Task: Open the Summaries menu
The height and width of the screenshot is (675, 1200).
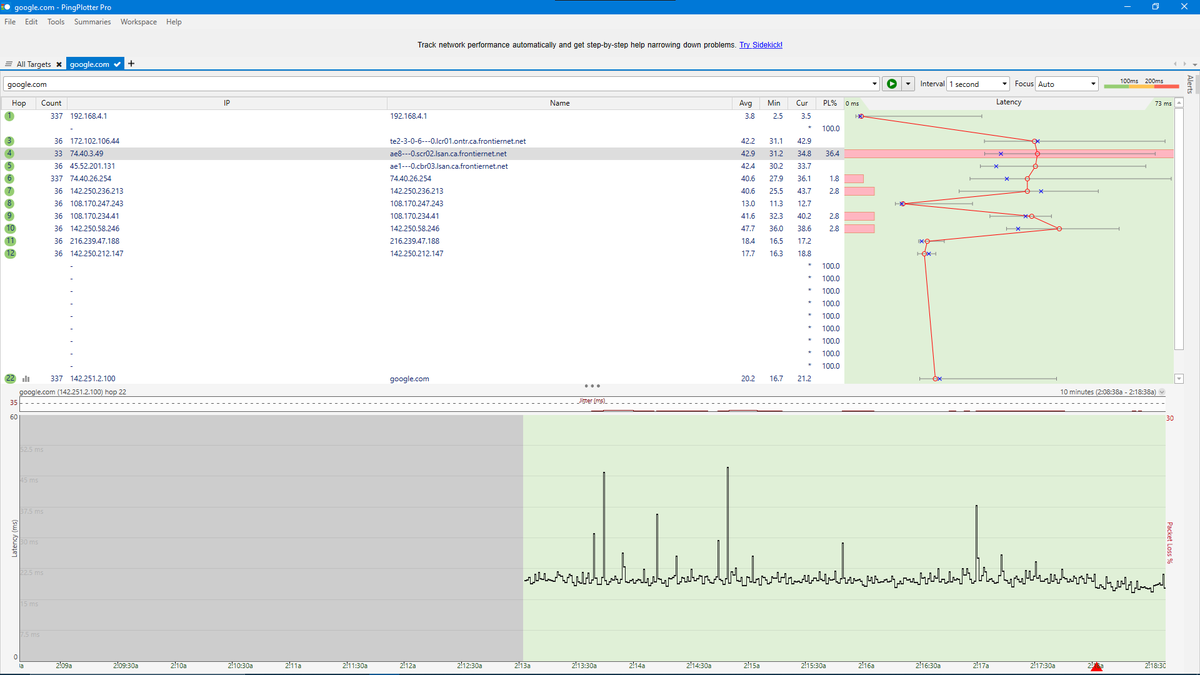Action: tap(92, 22)
